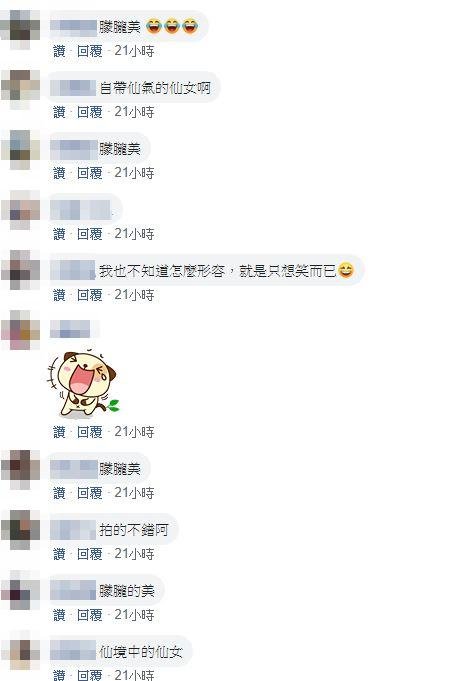This screenshot has width=475, height=681.
Task: Open the timestamp of the 我也不知道怎麼形容 comment
Action: click(134, 295)
